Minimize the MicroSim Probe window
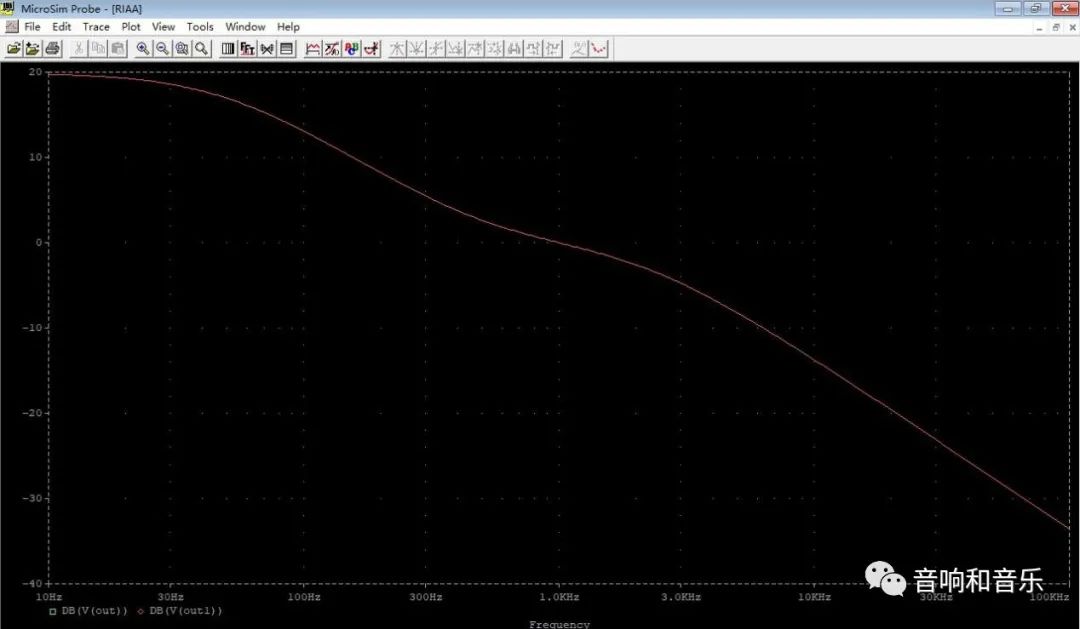The height and width of the screenshot is (629, 1080). pos(1008,8)
